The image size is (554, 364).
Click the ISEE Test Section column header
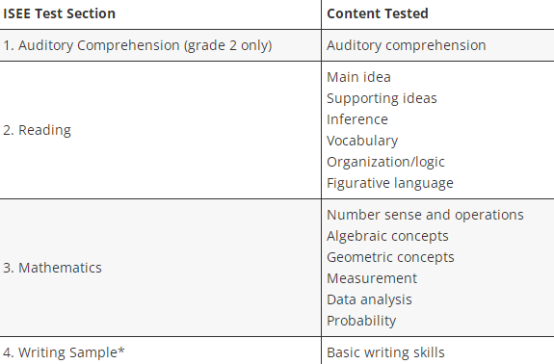tap(59, 13)
